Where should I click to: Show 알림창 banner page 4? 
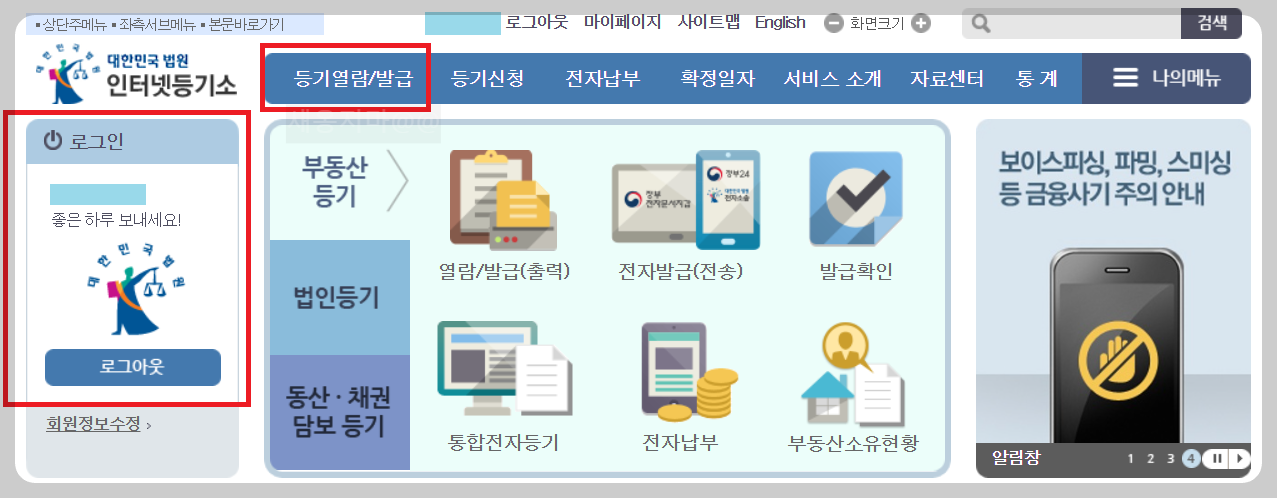pyautogui.click(x=1191, y=459)
